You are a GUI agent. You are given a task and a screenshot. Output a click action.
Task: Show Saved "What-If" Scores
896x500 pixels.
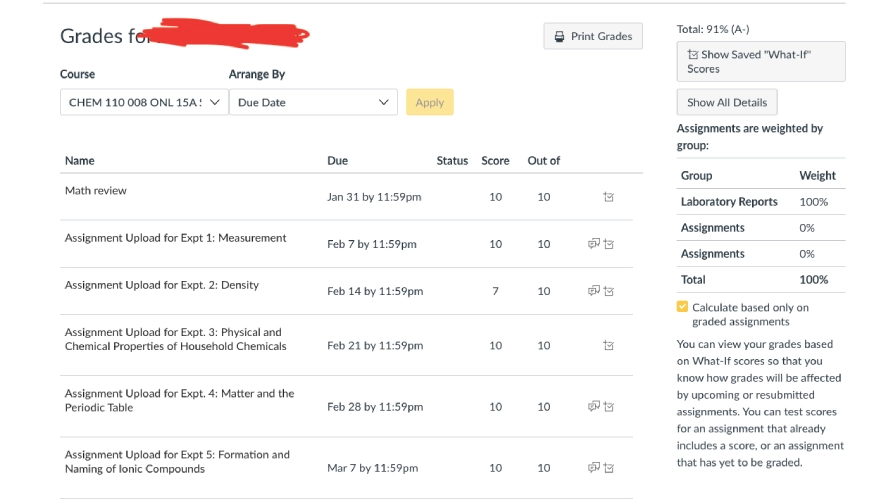click(760, 62)
